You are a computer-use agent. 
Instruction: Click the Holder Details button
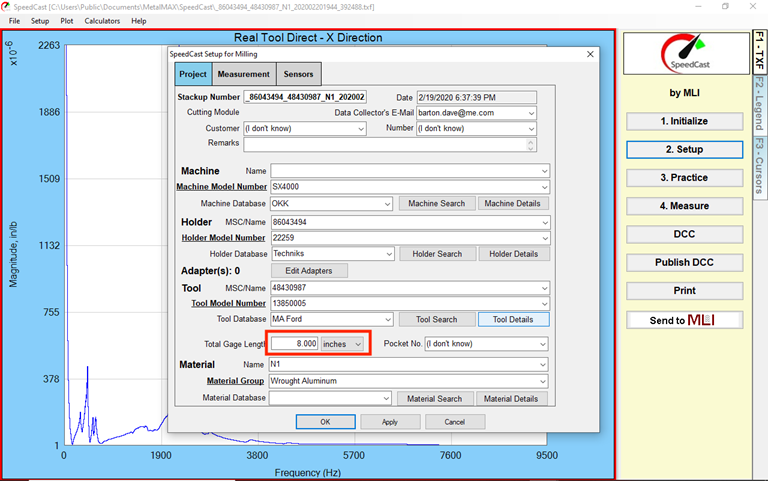point(513,254)
